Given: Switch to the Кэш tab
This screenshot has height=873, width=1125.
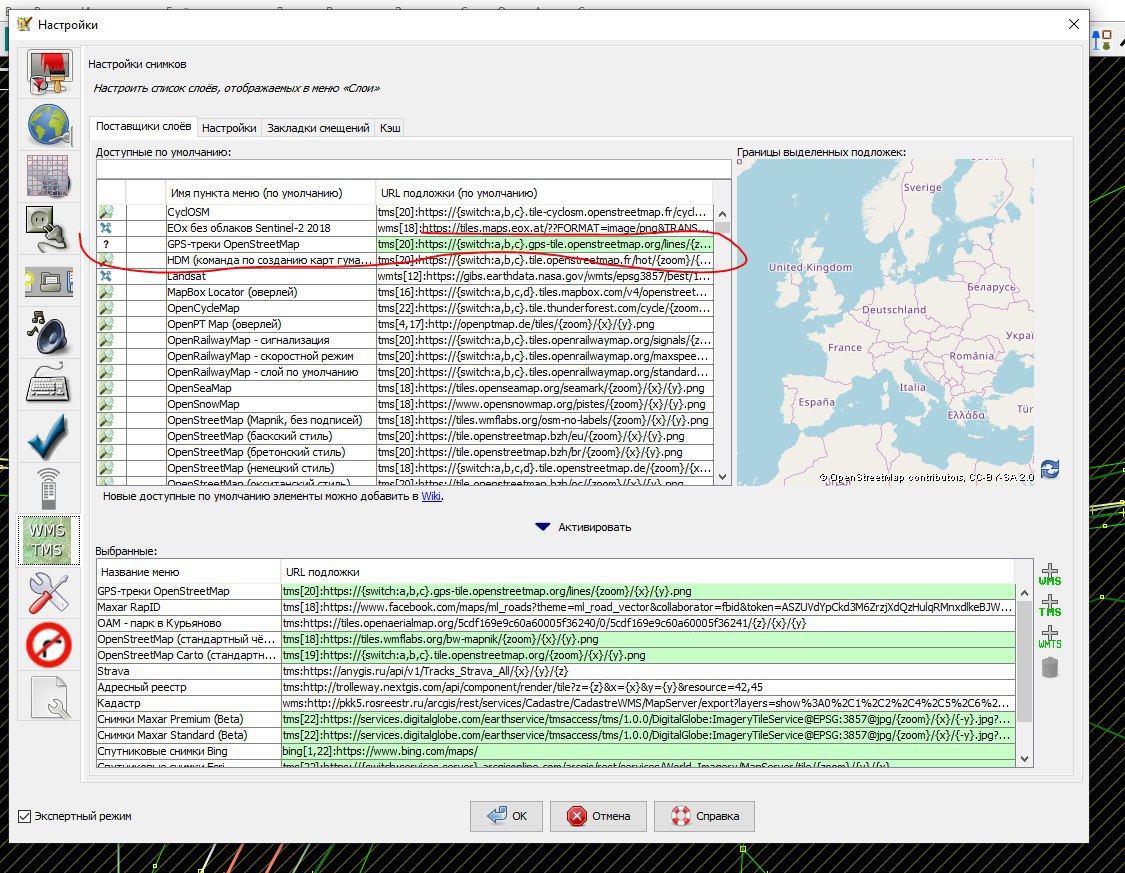Looking at the screenshot, I should 389,128.
